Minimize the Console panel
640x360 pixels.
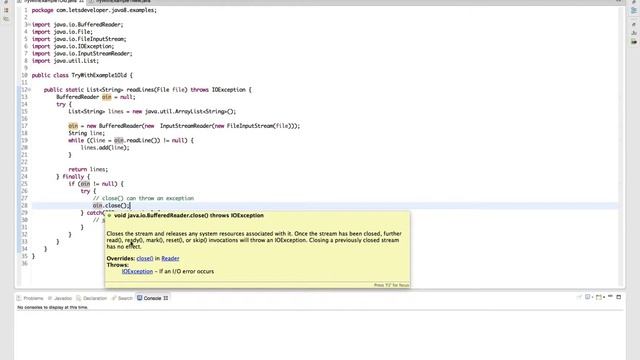(610, 297)
